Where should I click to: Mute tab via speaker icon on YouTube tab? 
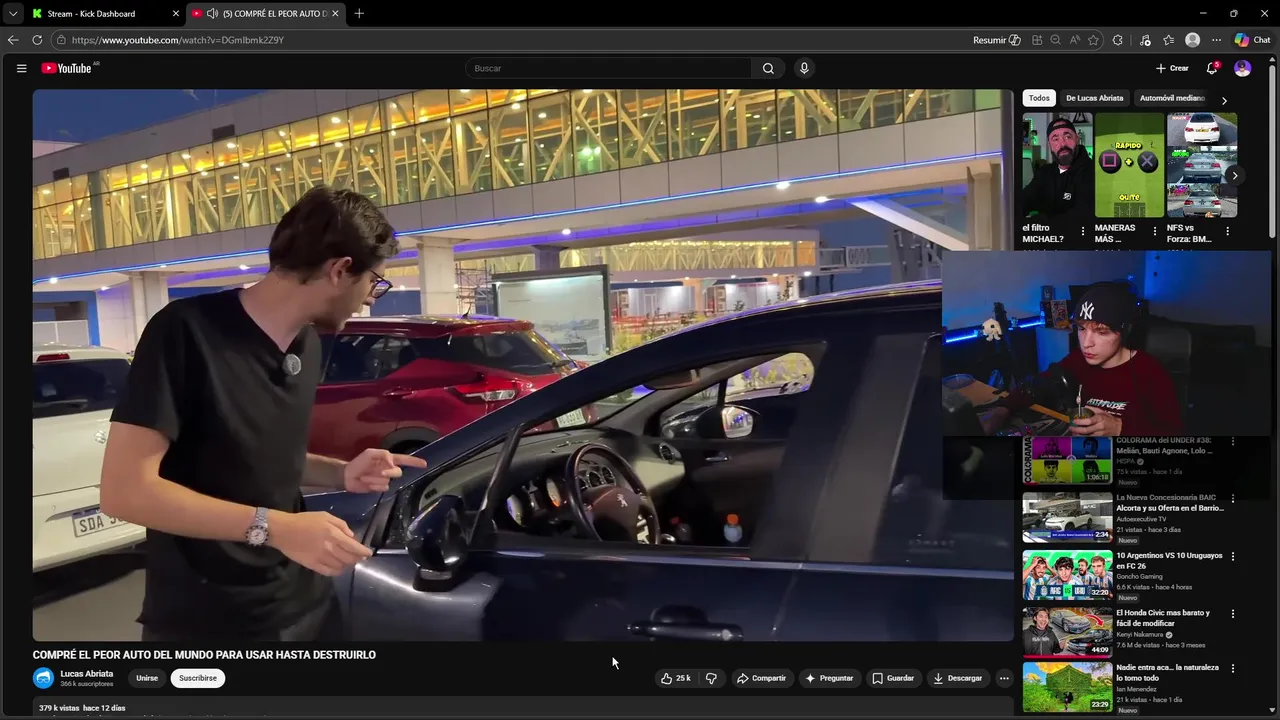click(x=212, y=14)
